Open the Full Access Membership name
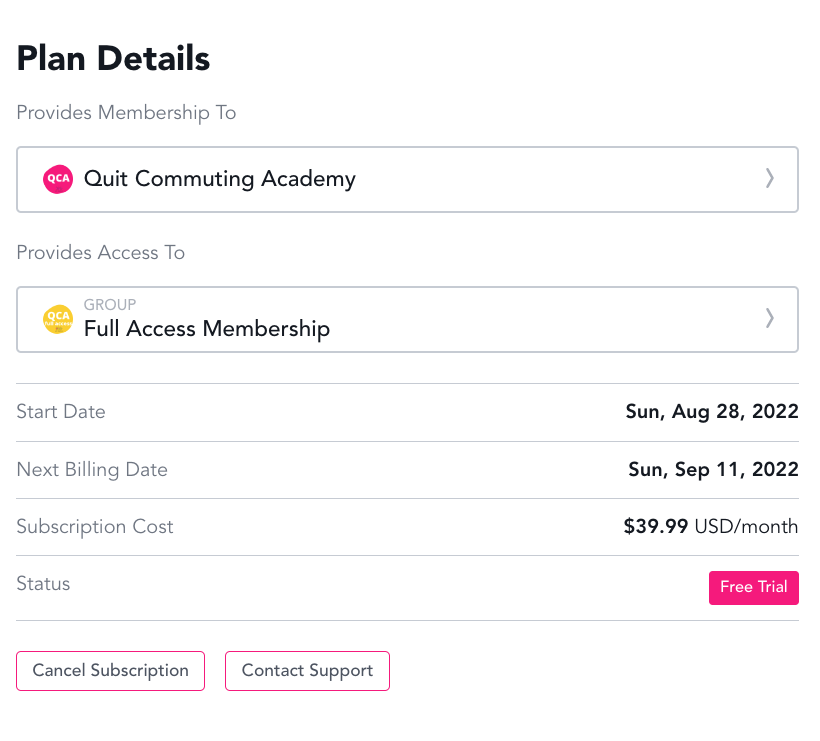 click(x=206, y=328)
